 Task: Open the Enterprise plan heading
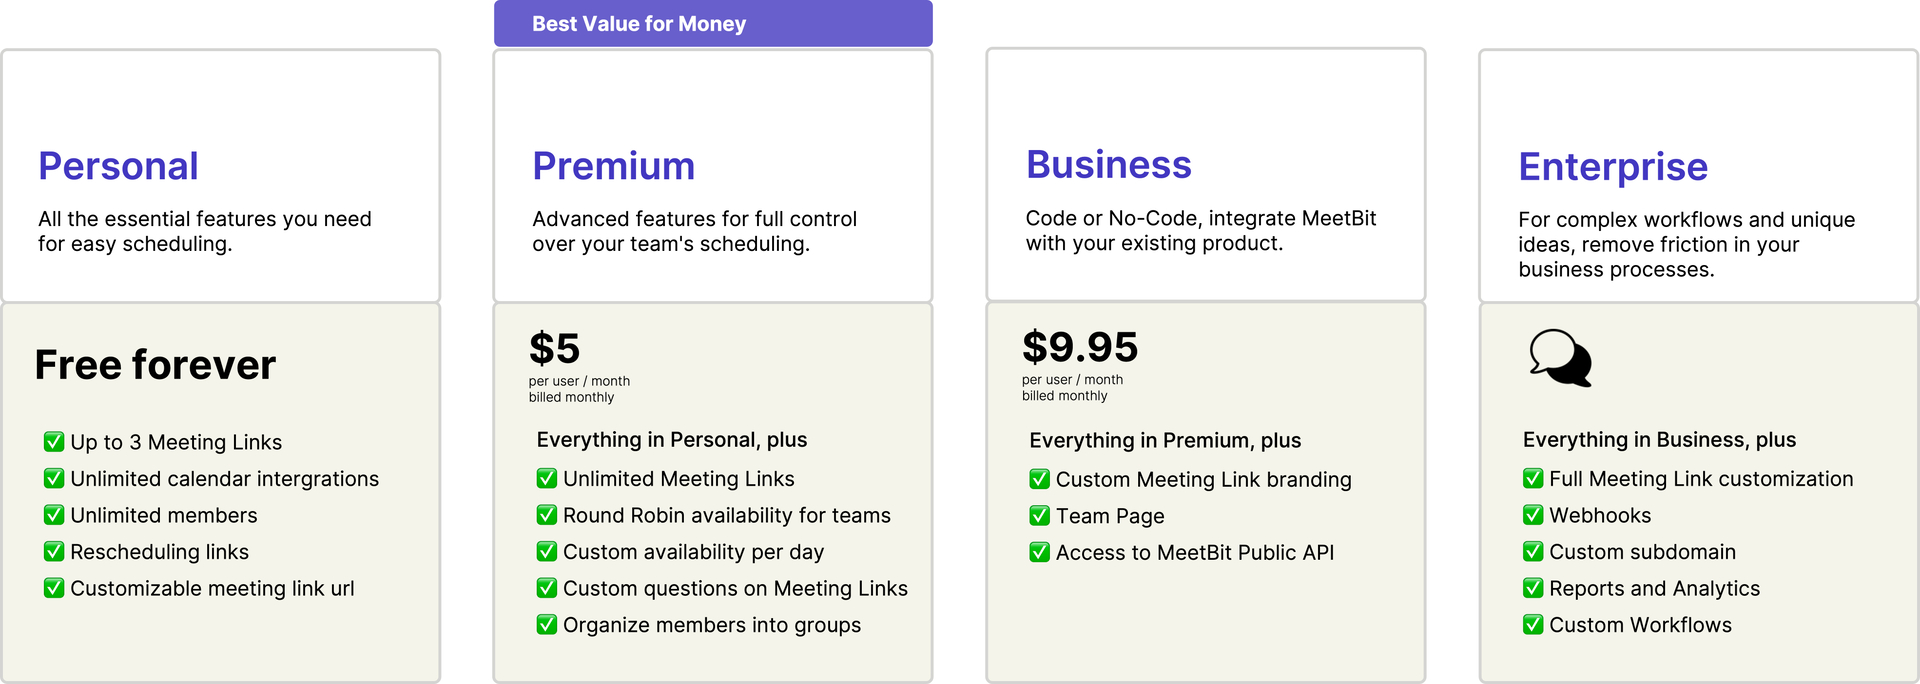pos(1613,167)
